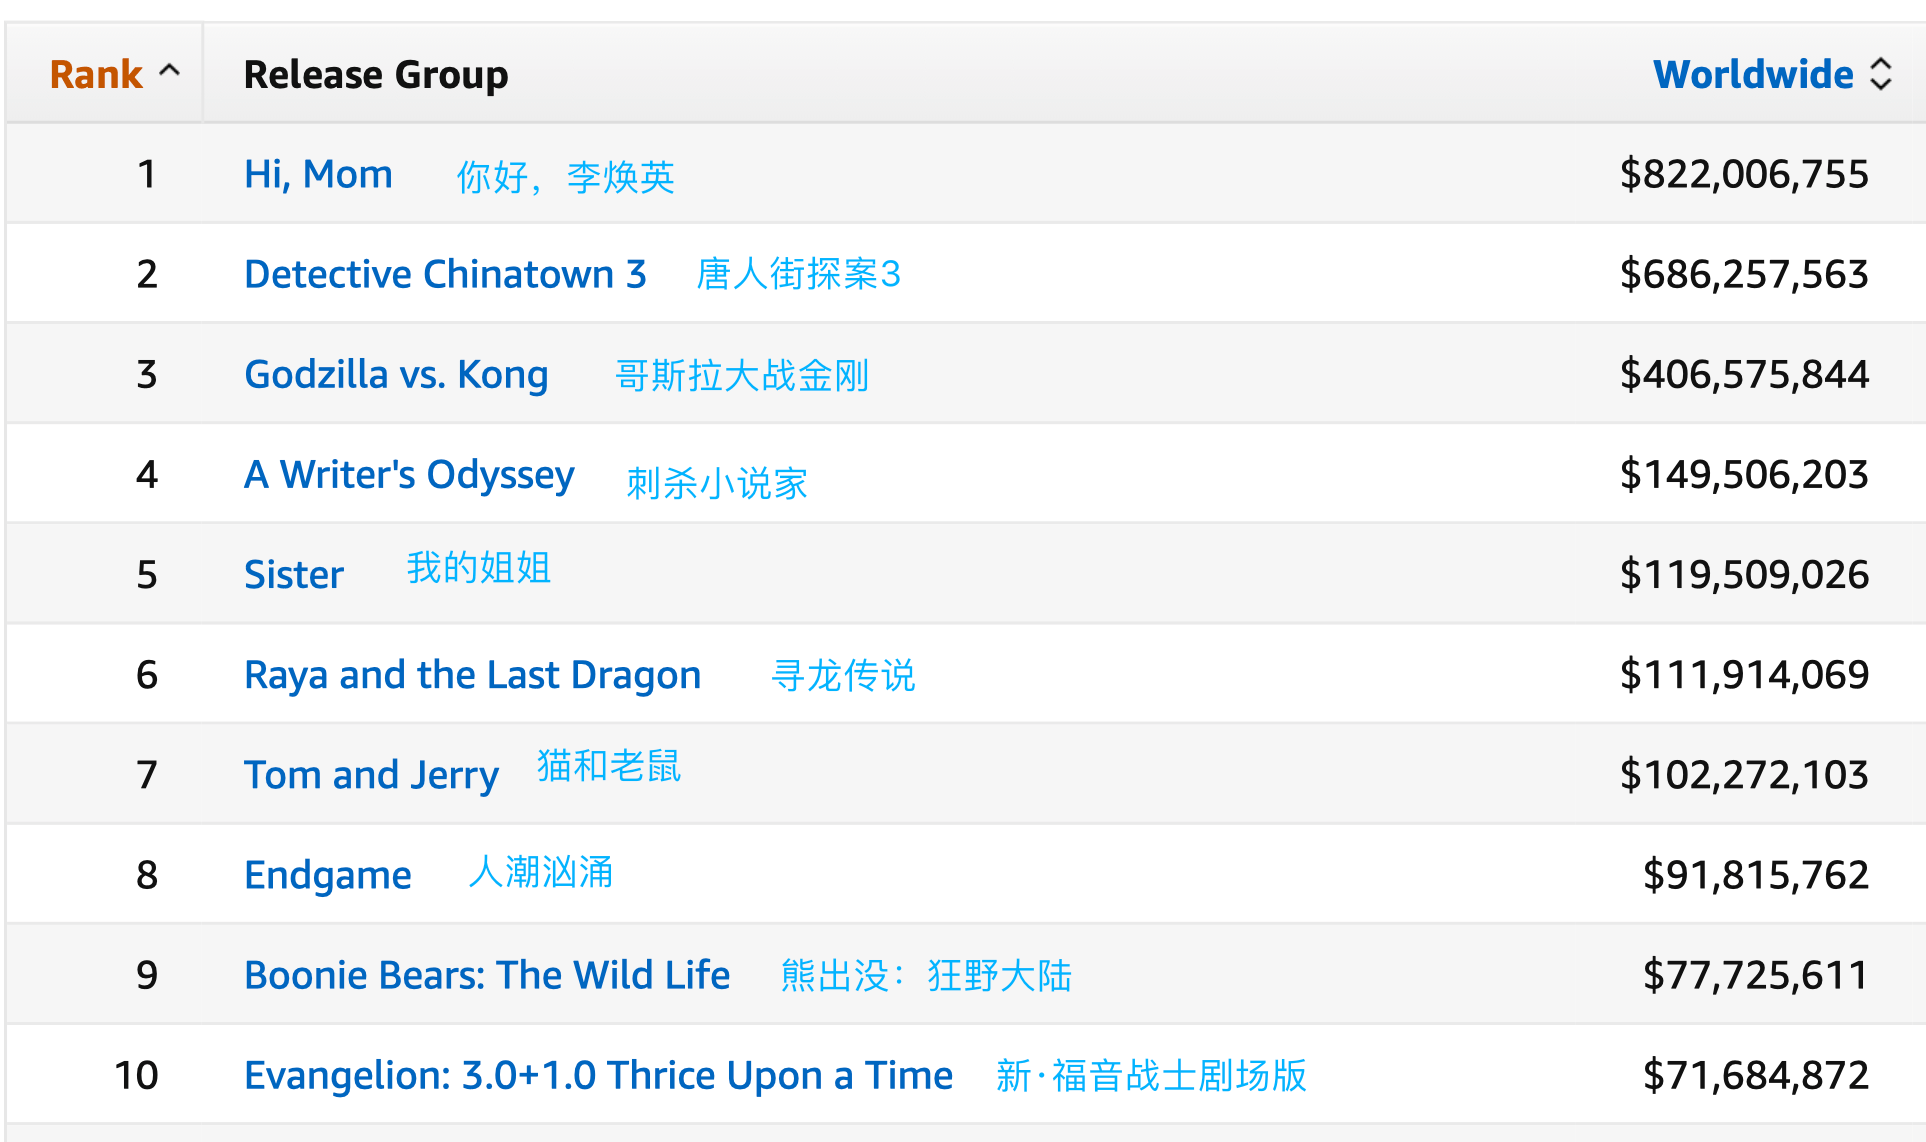Click Chinese title 寻龙传说

coord(843,676)
